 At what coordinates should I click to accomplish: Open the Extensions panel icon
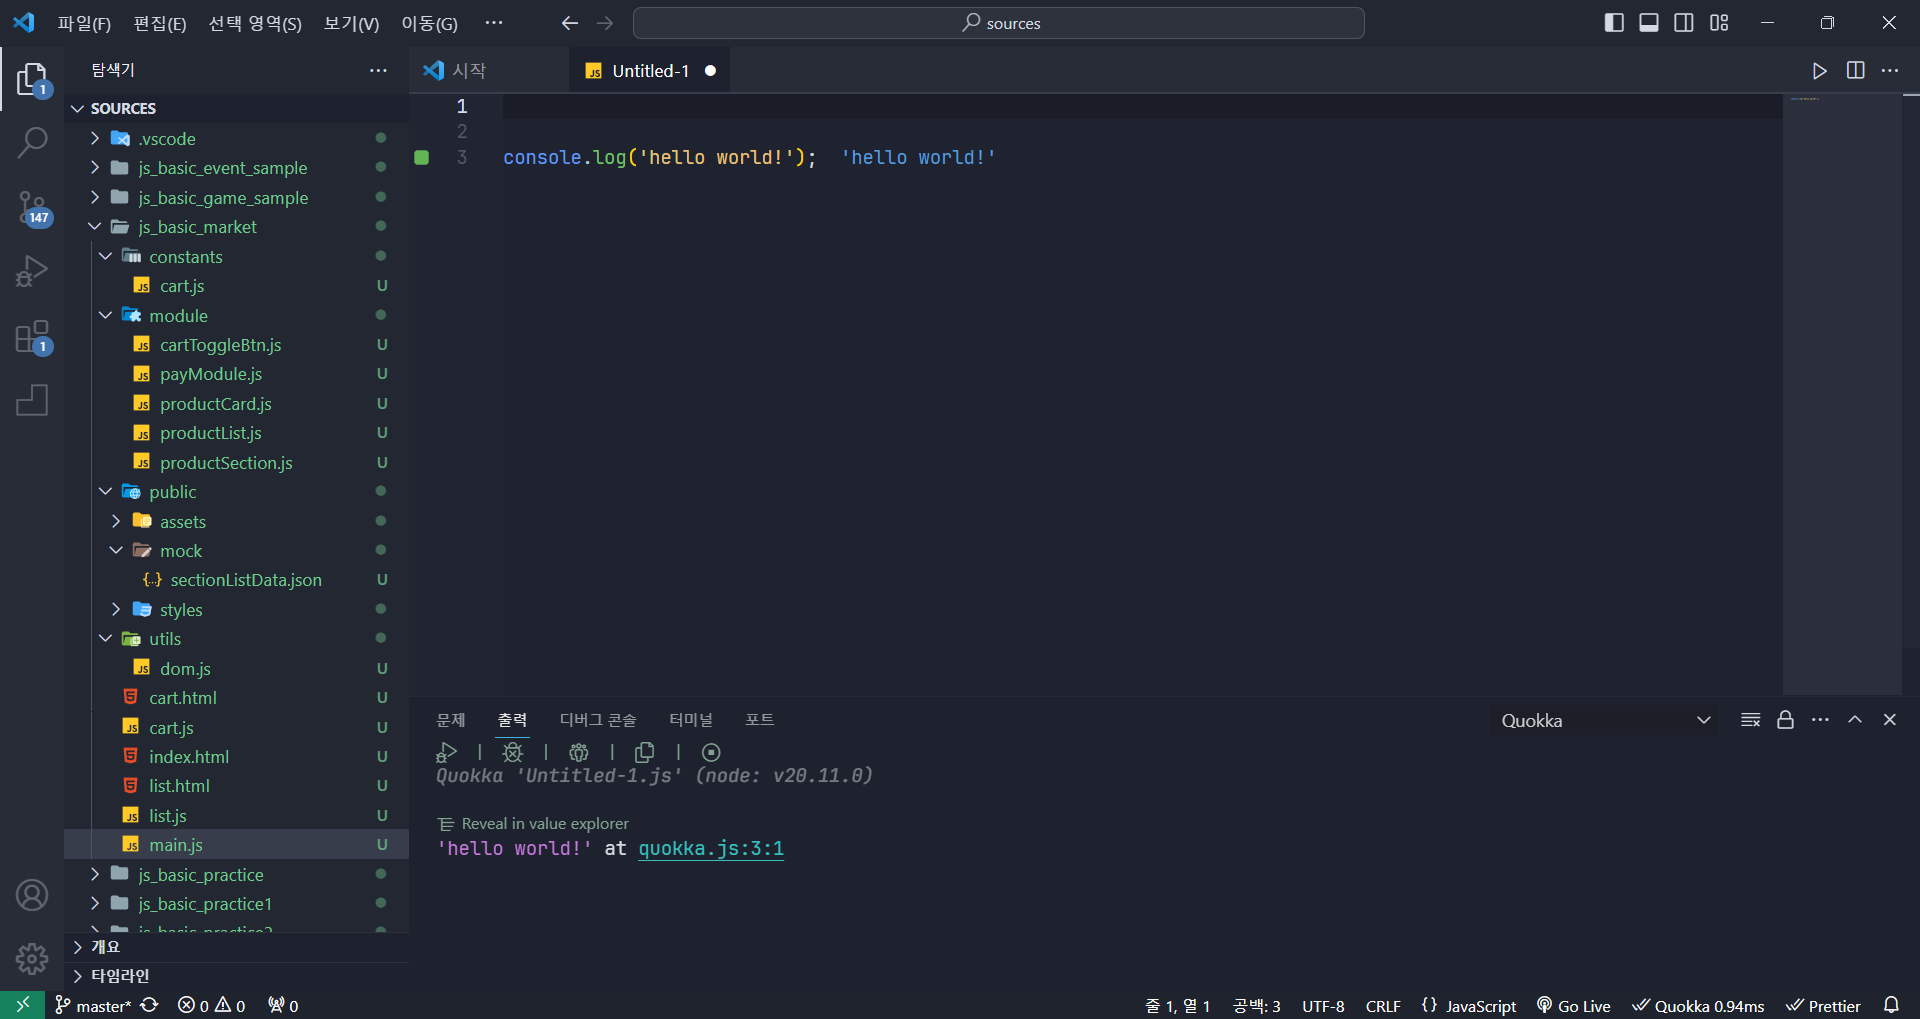(33, 337)
